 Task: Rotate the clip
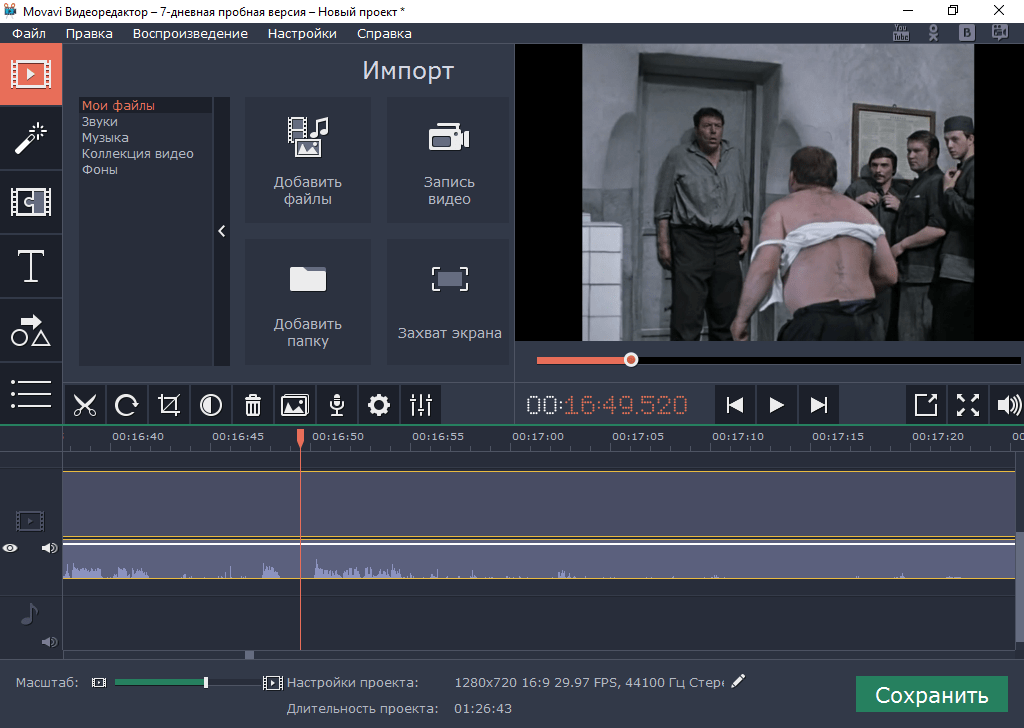click(127, 405)
